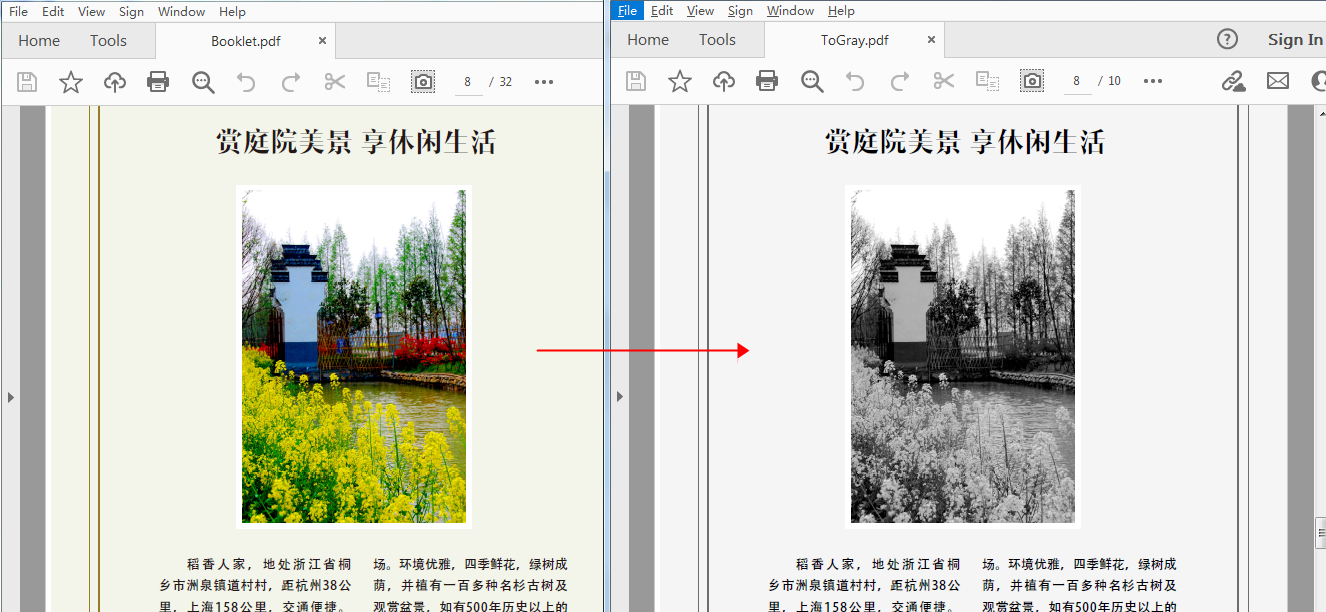
Task: Select the ToGray.pdf document tab
Action: tap(854, 40)
